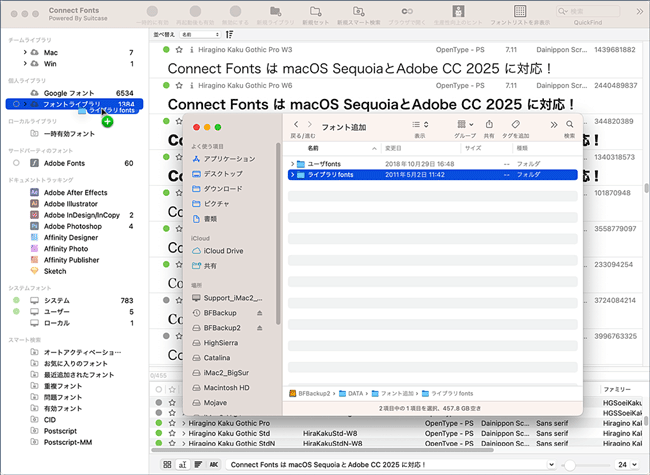The width and height of the screenshot is (650, 475).
Task: Toggle the green dot beside ユーザー
Action: (16, 311)
